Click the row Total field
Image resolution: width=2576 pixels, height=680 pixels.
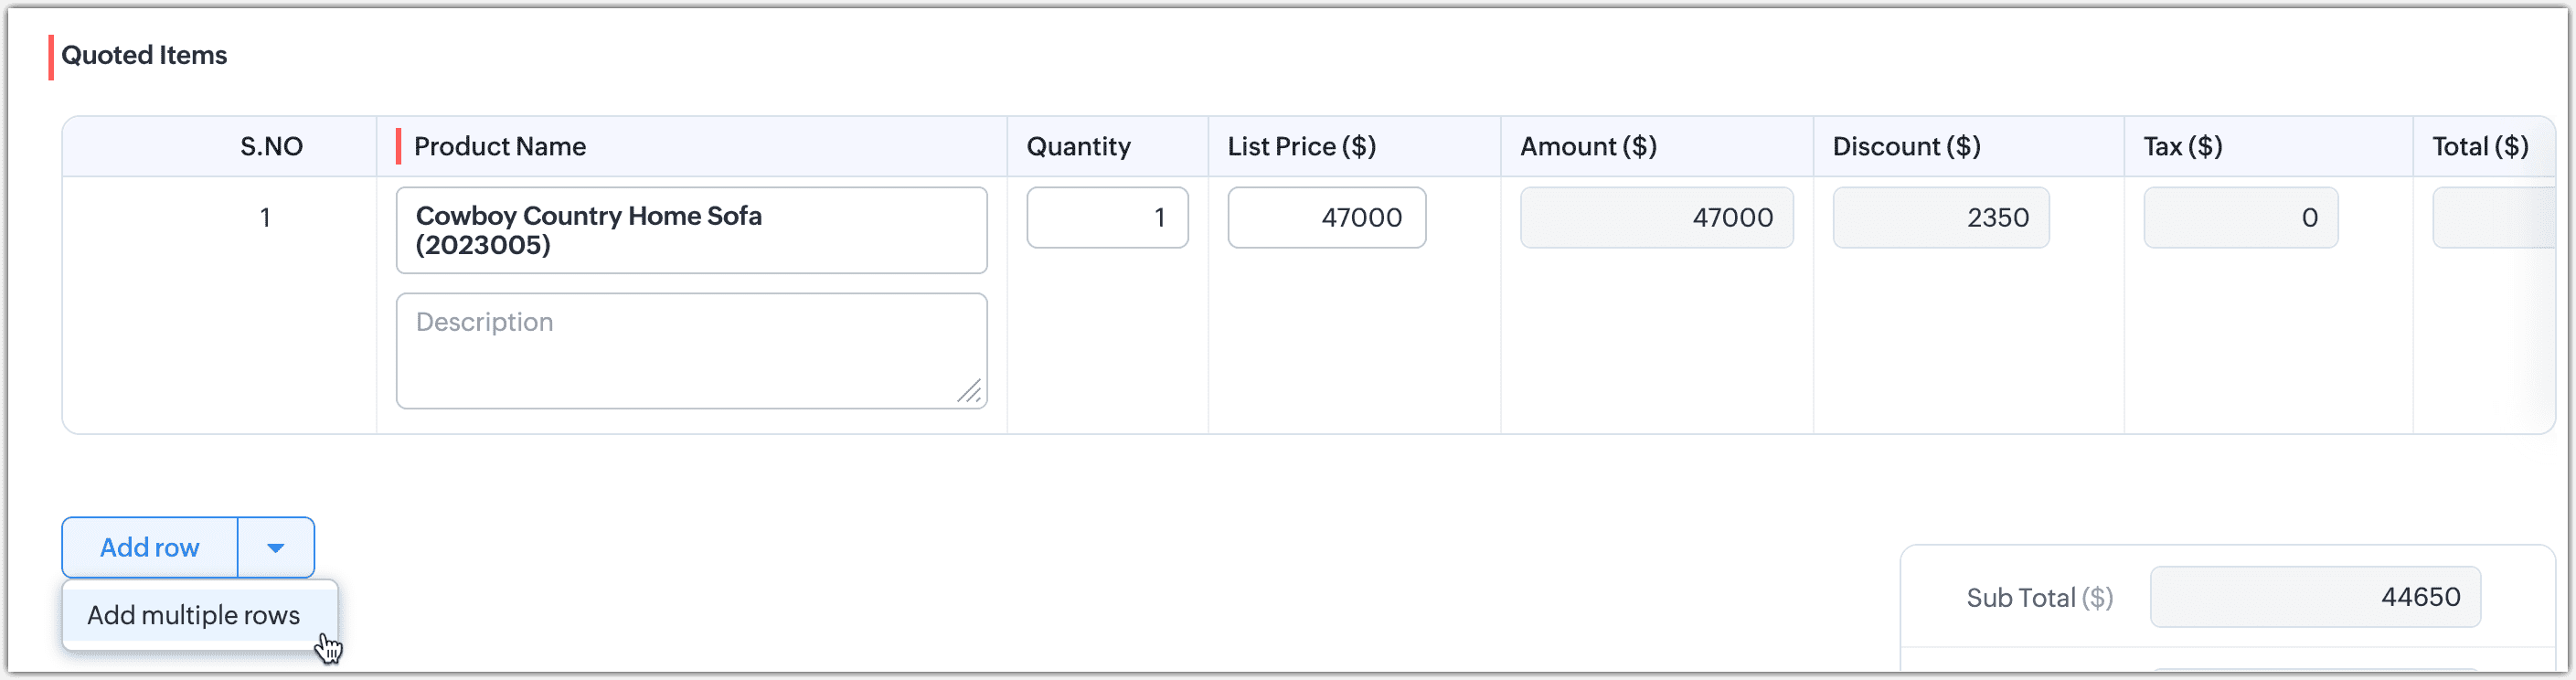click(2492, 217)
